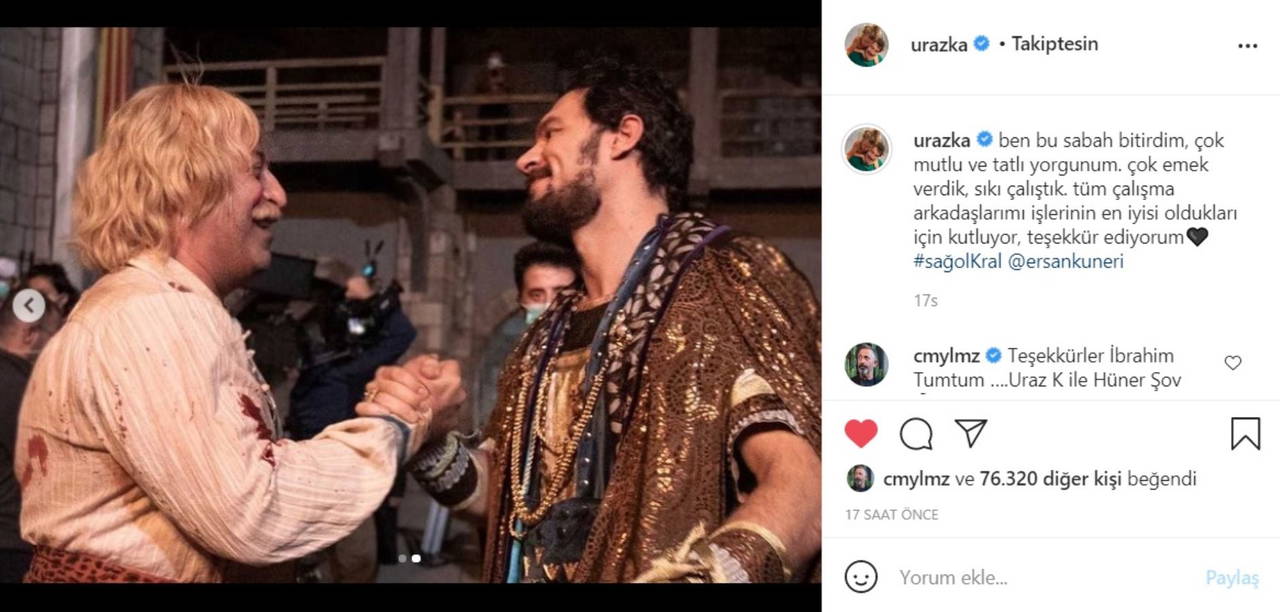Unlike the post with the red heart

click(861, 433)
